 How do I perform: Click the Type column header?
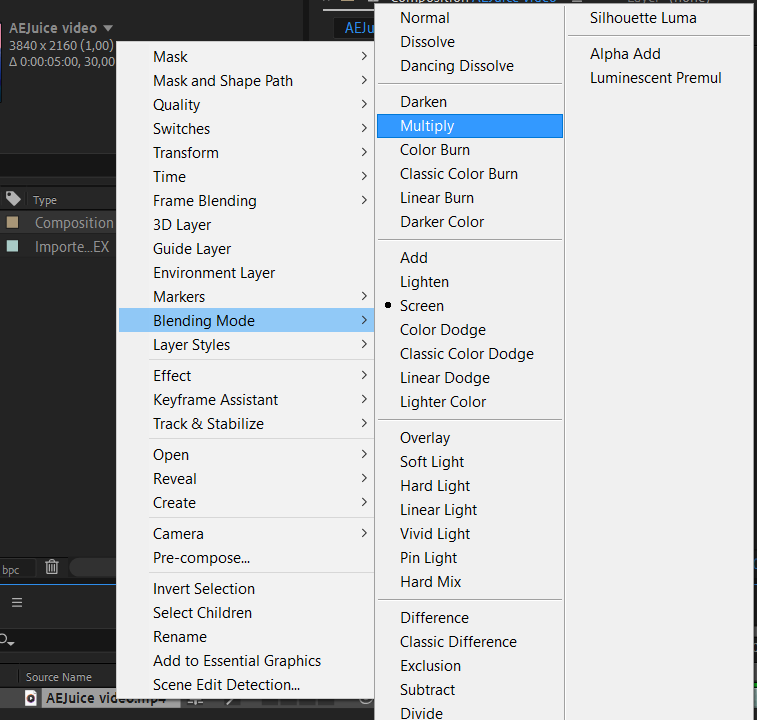(x=45, y=200)
